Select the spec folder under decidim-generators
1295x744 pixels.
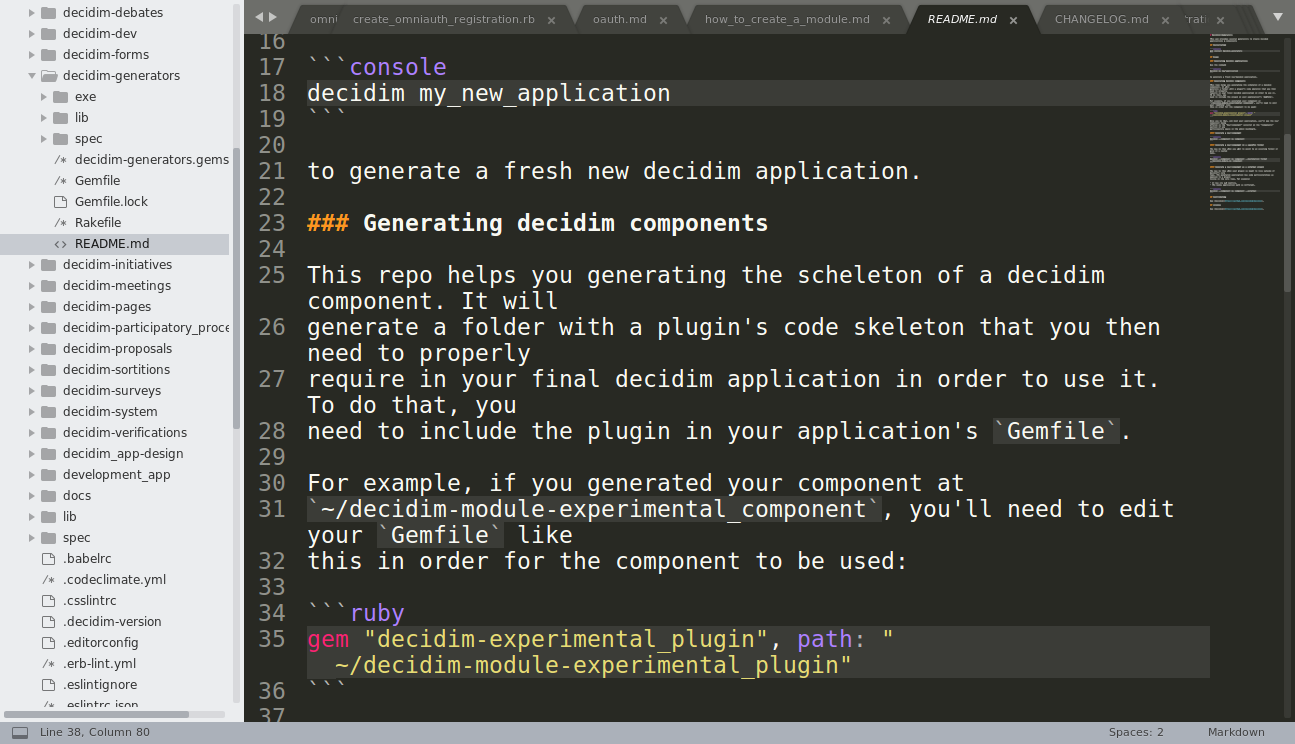89,139
